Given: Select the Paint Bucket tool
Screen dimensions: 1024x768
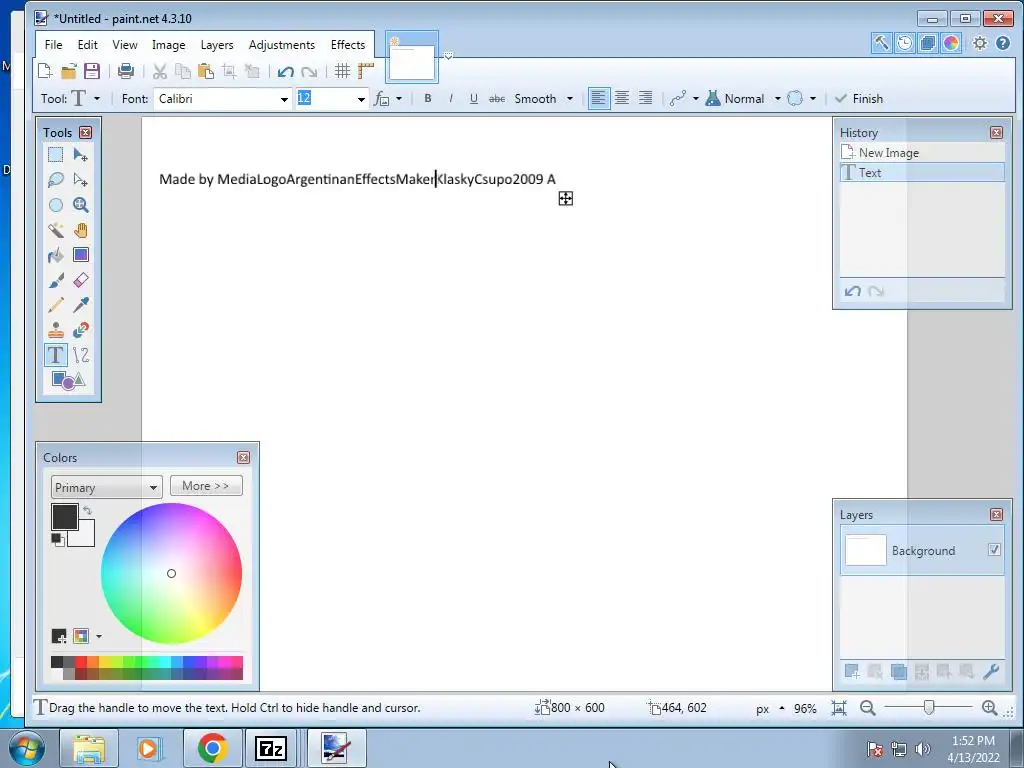Looking at the screenshot, I should click(56, 255).
